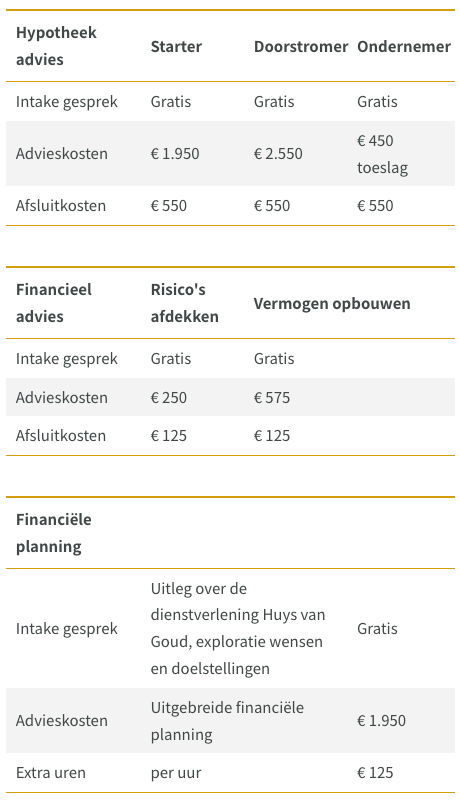460x801 pixels.
Task: Click the Financiële planning header
Action: pyautogui.click(x=54, y=533)
